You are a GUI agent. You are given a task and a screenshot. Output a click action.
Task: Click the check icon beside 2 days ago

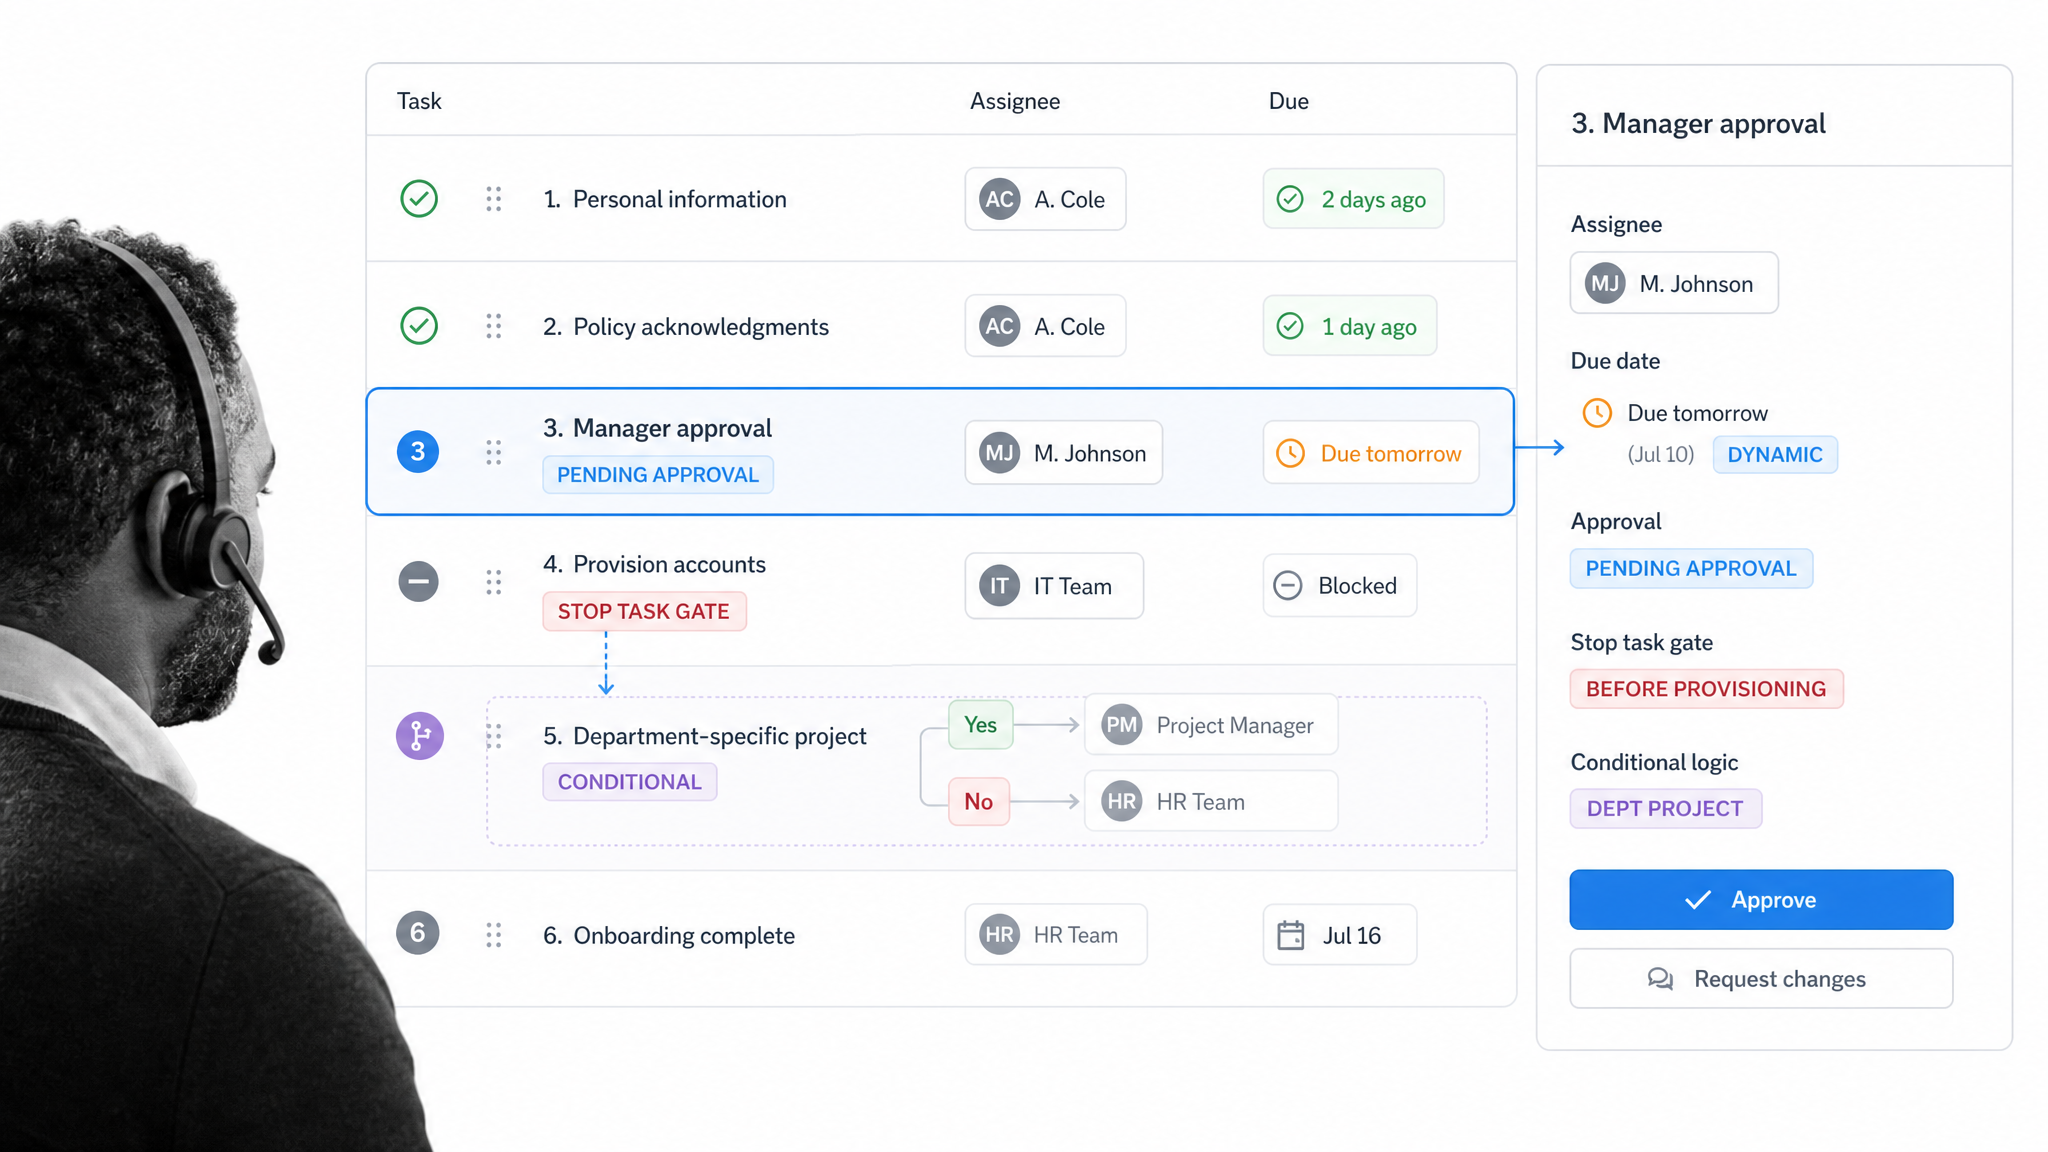coord(1290,199)
